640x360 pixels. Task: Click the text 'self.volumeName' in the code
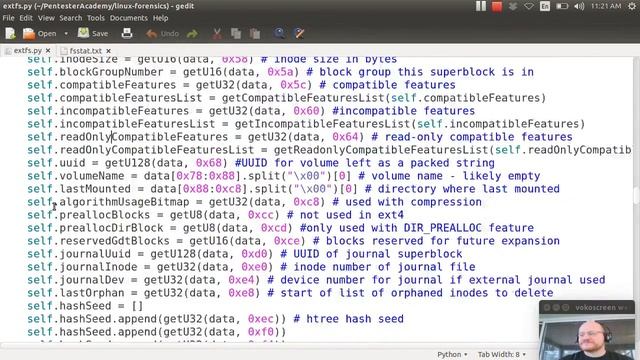point(76,176)
